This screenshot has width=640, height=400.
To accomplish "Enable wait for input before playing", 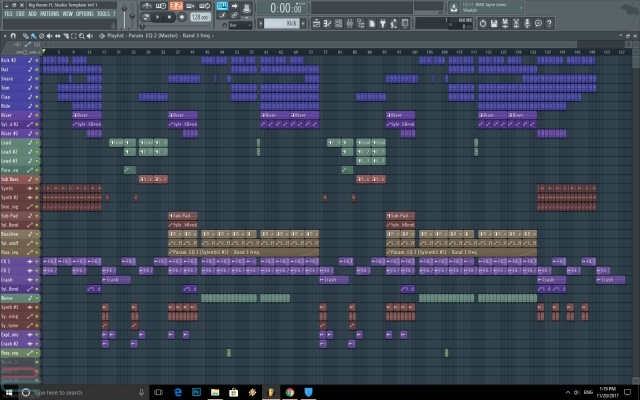I will pos(161,6).
